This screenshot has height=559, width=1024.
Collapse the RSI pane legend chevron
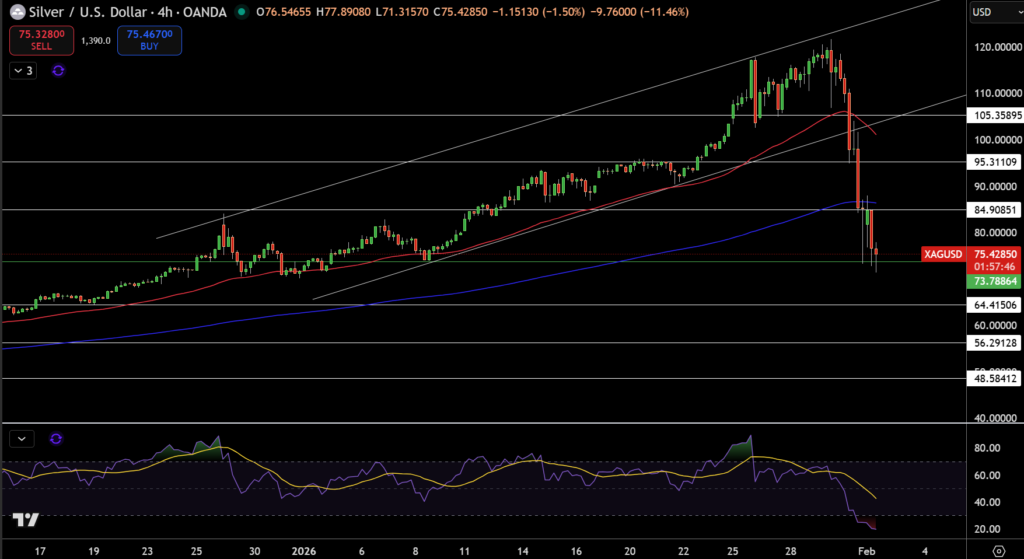[21, 438]
